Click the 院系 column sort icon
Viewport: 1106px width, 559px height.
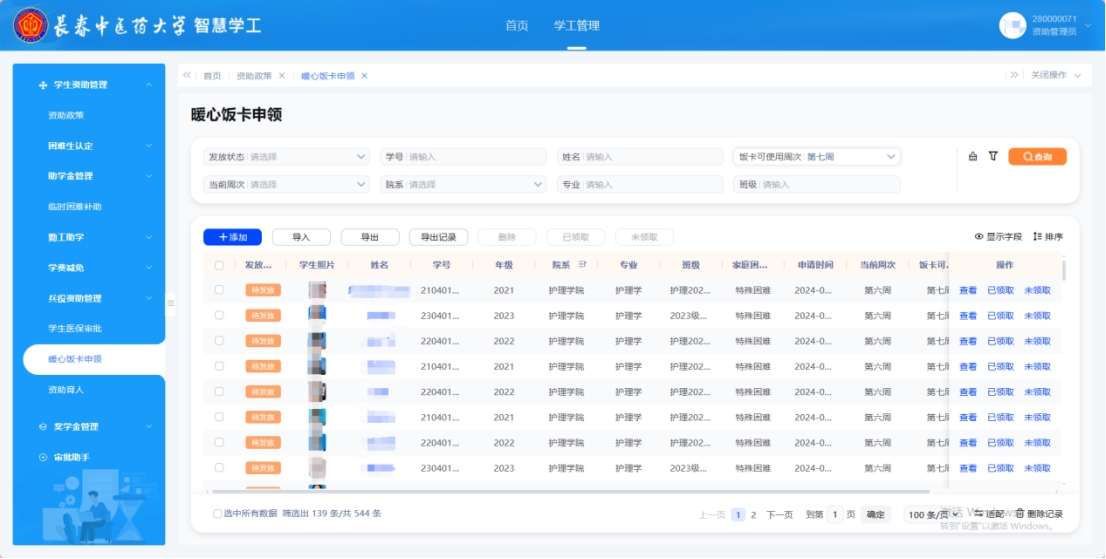[x=582, y=264]
